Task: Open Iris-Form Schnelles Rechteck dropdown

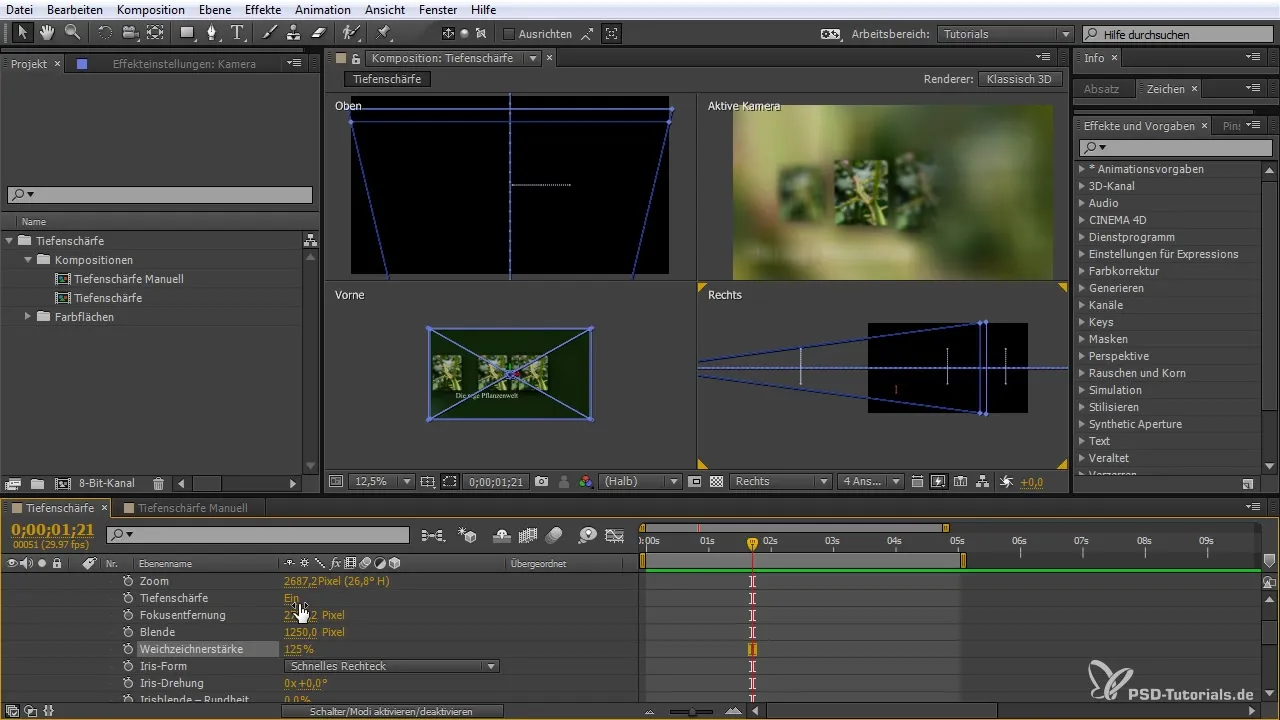Action: [392, 666]
